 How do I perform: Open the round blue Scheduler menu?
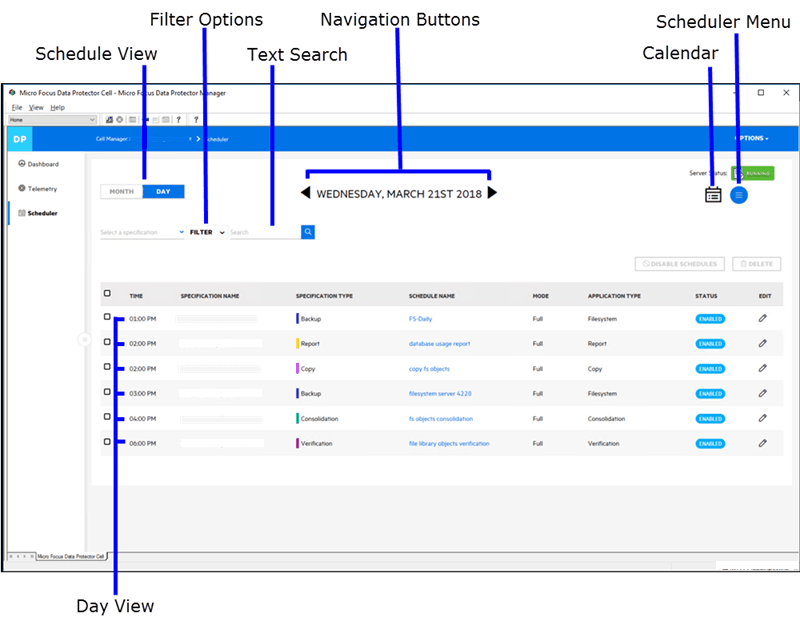(x=738, y=195)
